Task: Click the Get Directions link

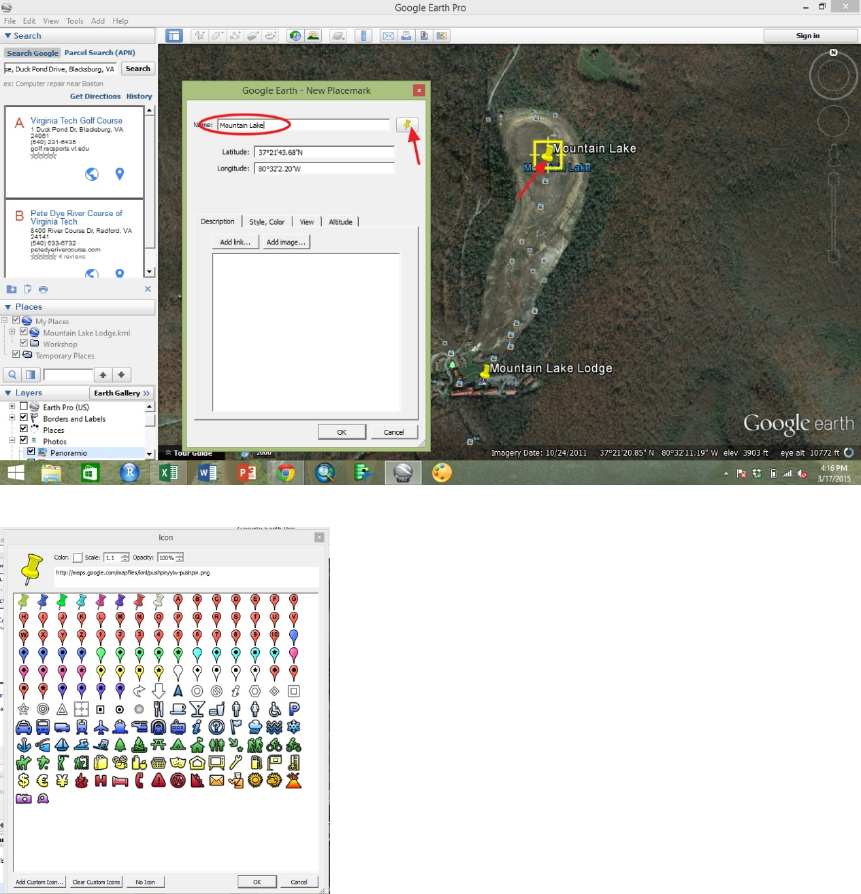Action: click(95, 96)
